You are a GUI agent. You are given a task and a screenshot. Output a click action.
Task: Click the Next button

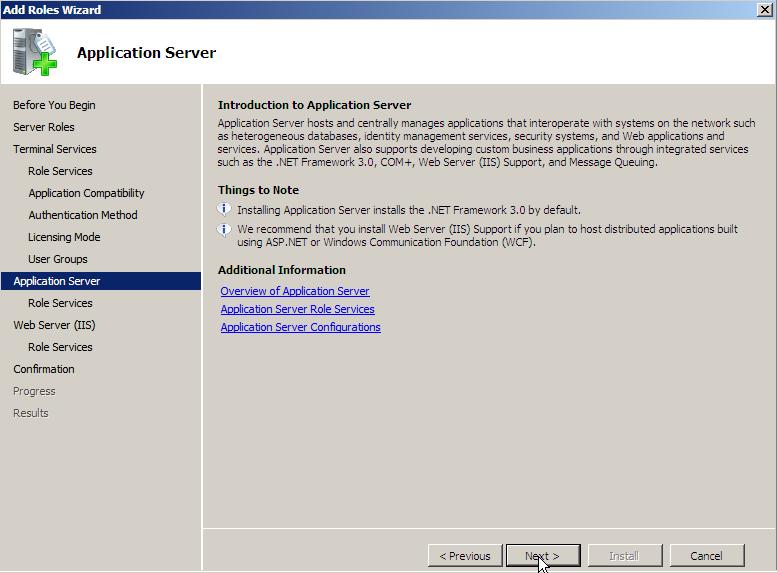click(543, 556)
